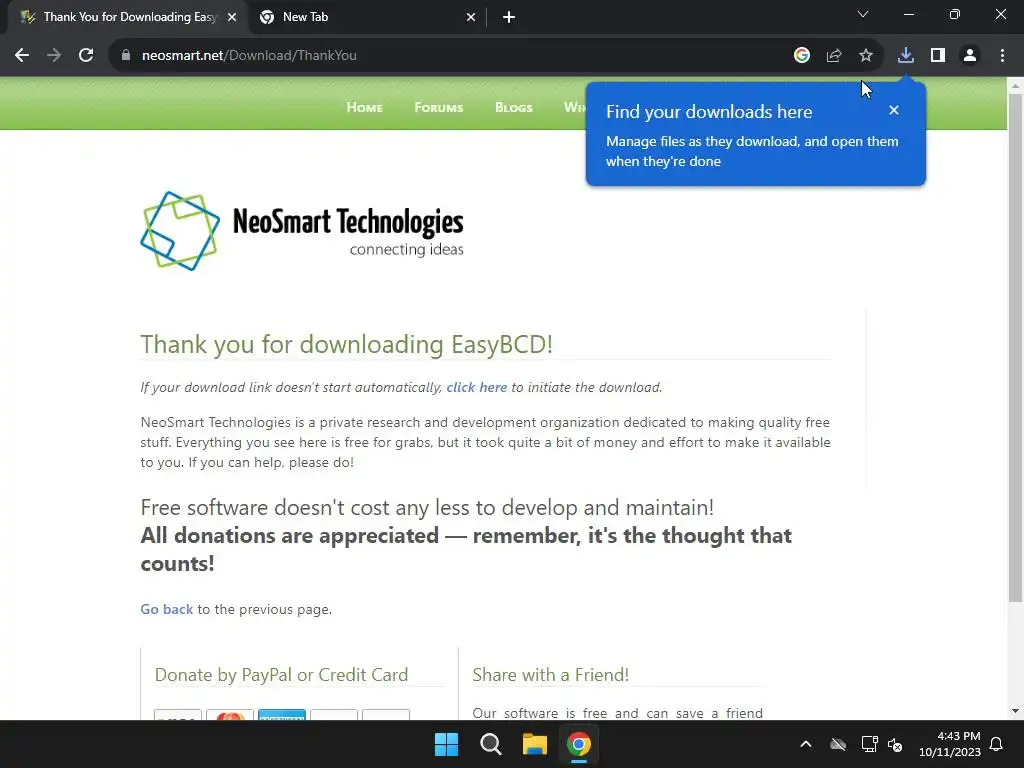
Task: Go back using the browser back arrow
Action: pyautogui.click(x=22, y=56)
